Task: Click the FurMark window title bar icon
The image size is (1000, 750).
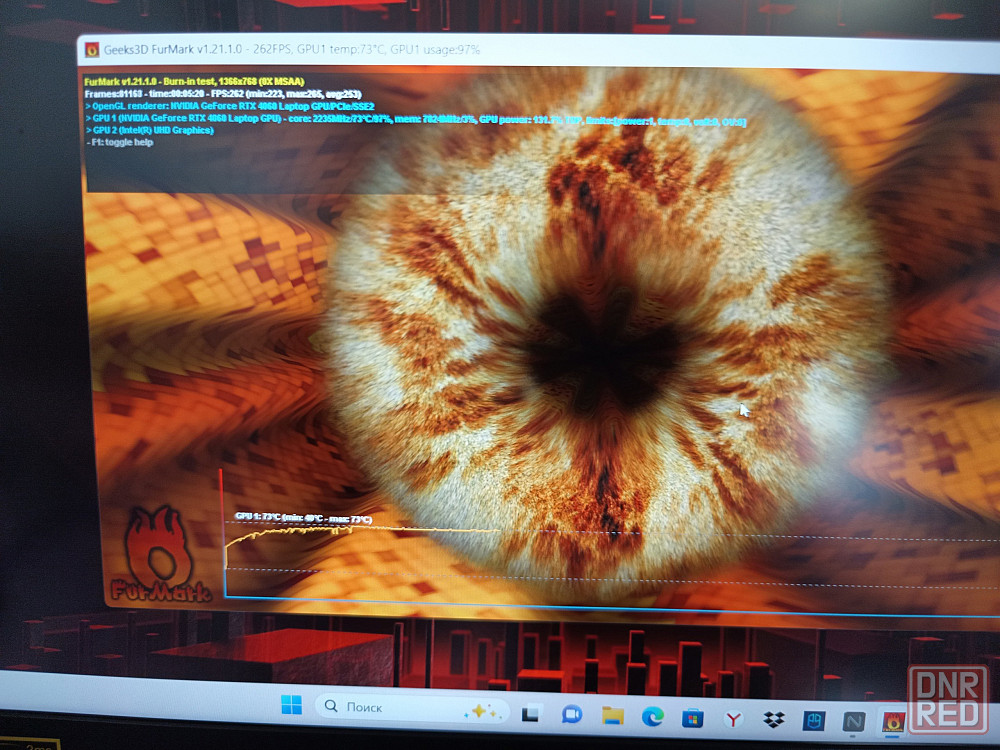Action: pos(92,50)
